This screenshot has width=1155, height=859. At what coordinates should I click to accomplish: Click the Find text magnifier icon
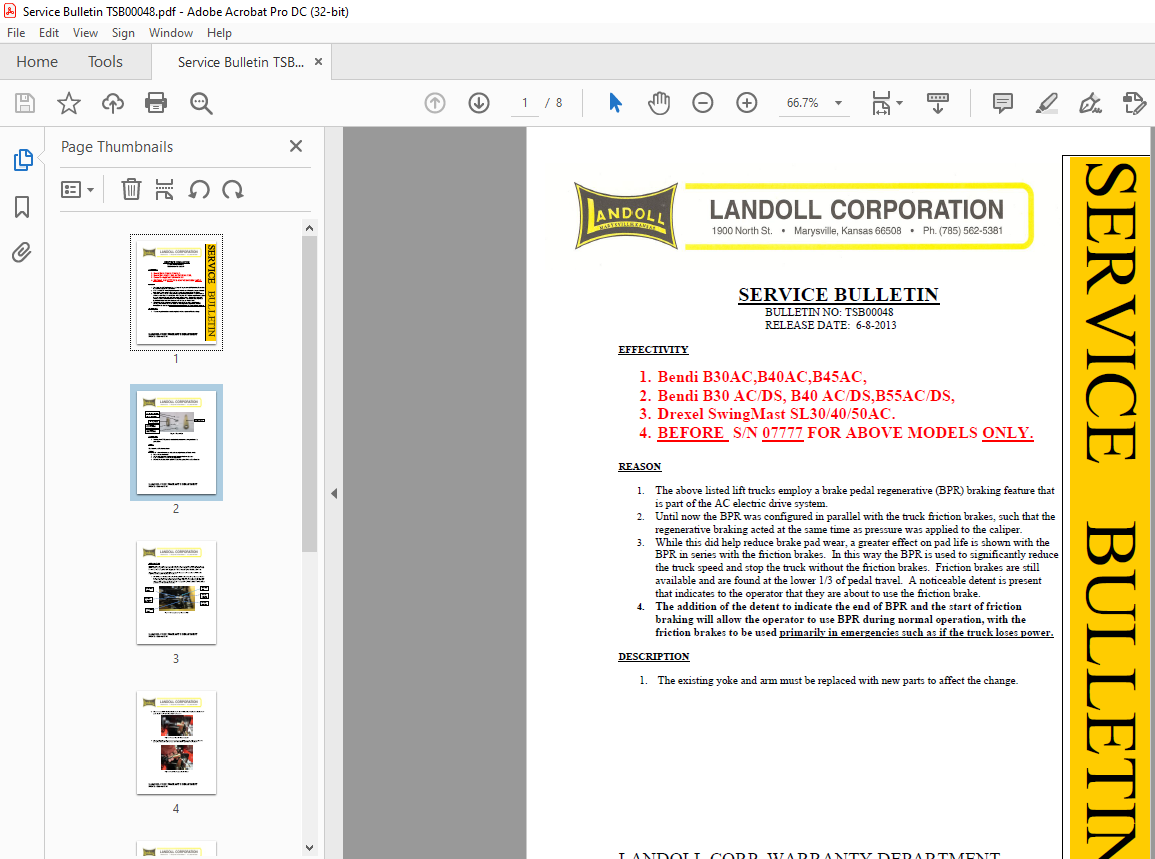(x=201, y=103)
